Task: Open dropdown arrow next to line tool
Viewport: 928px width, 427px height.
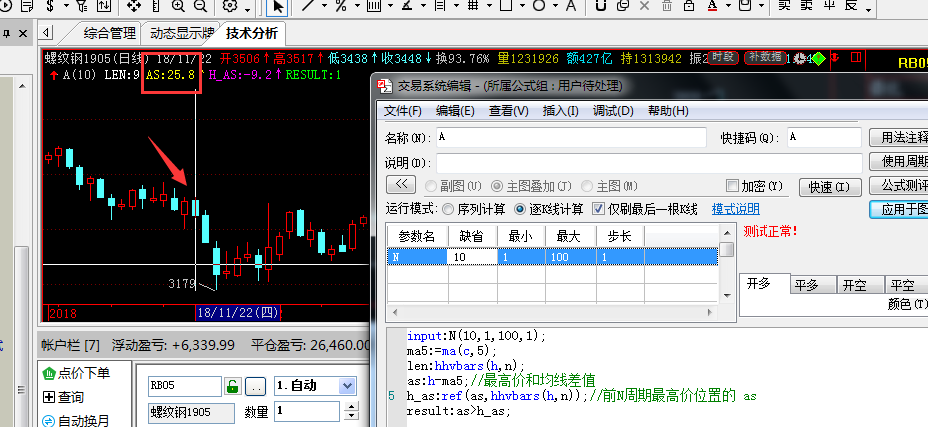Action: coord(324,7)
